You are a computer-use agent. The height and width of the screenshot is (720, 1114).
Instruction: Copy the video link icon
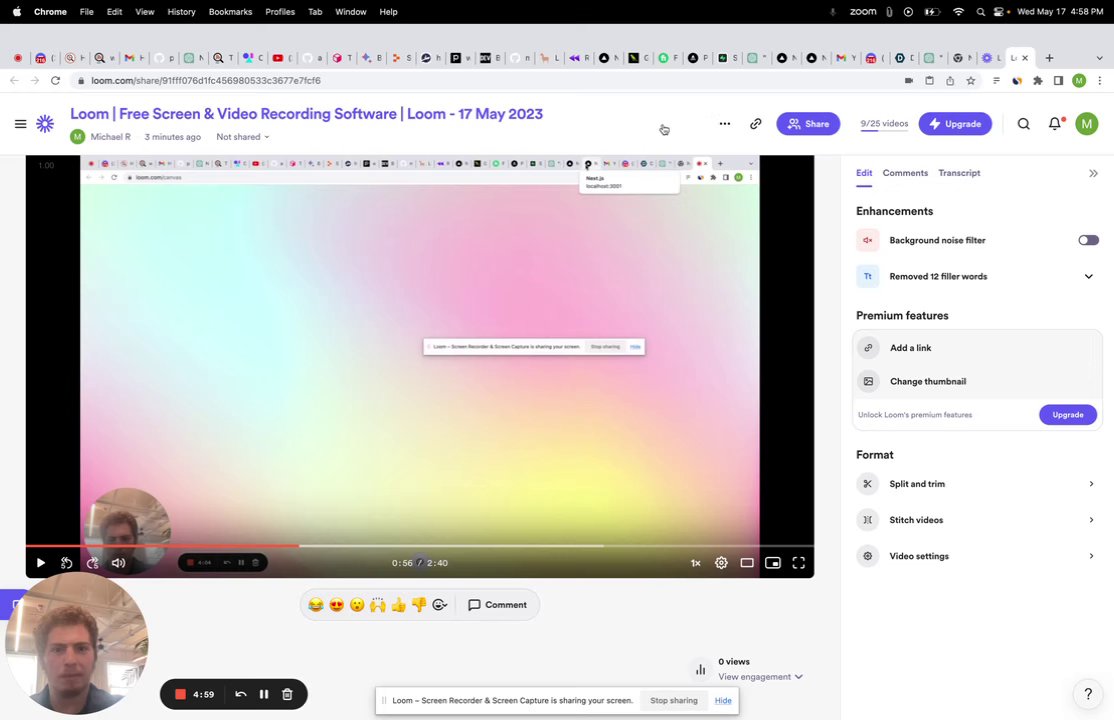pos(755,124)
